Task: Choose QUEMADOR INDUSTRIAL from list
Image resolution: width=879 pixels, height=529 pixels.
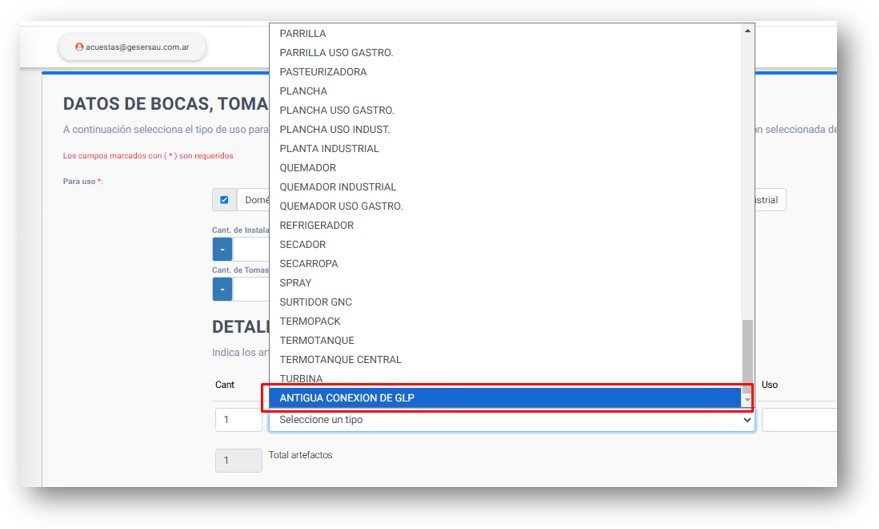Action: [x=338, y=187]
